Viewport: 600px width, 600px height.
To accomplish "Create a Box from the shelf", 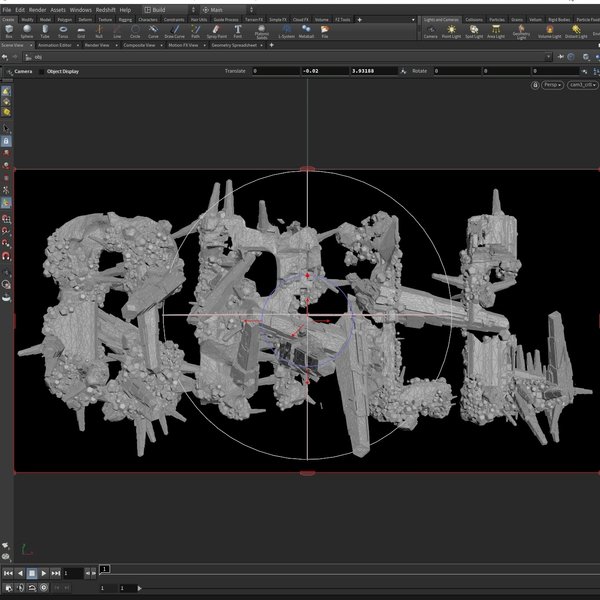I will tap(9, 31).
